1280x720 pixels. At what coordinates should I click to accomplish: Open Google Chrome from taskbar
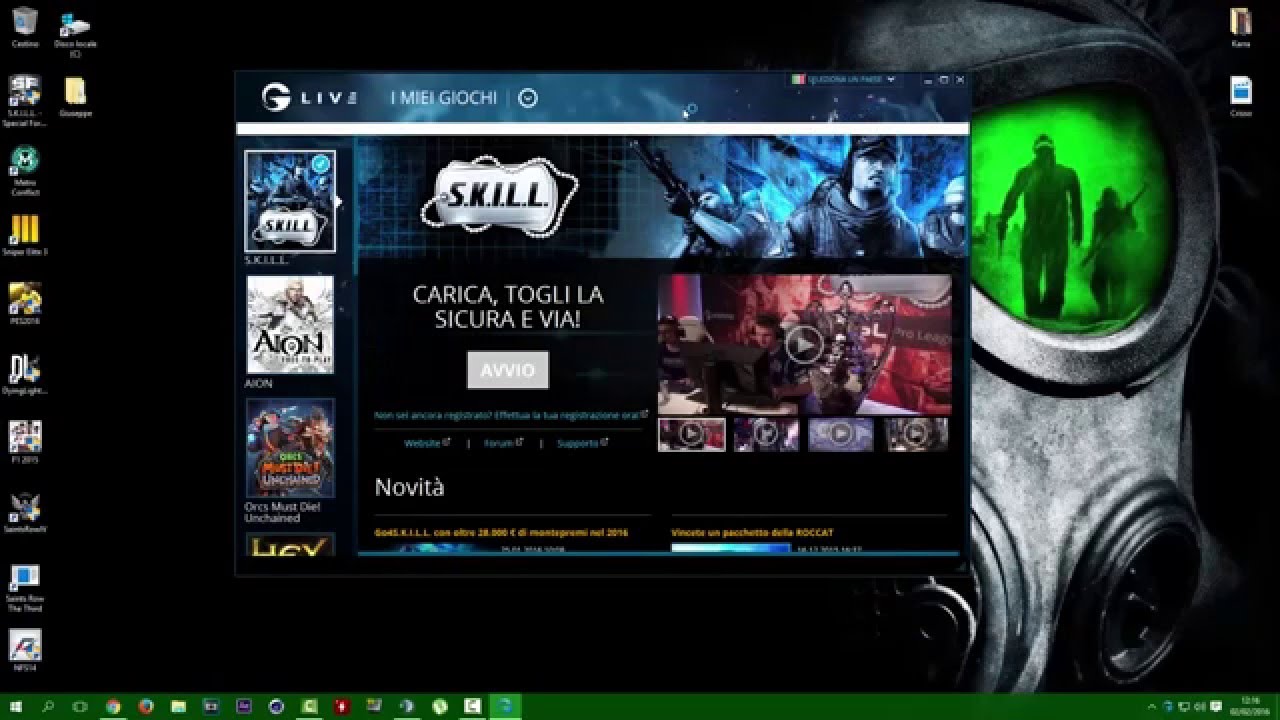[113, 706]
